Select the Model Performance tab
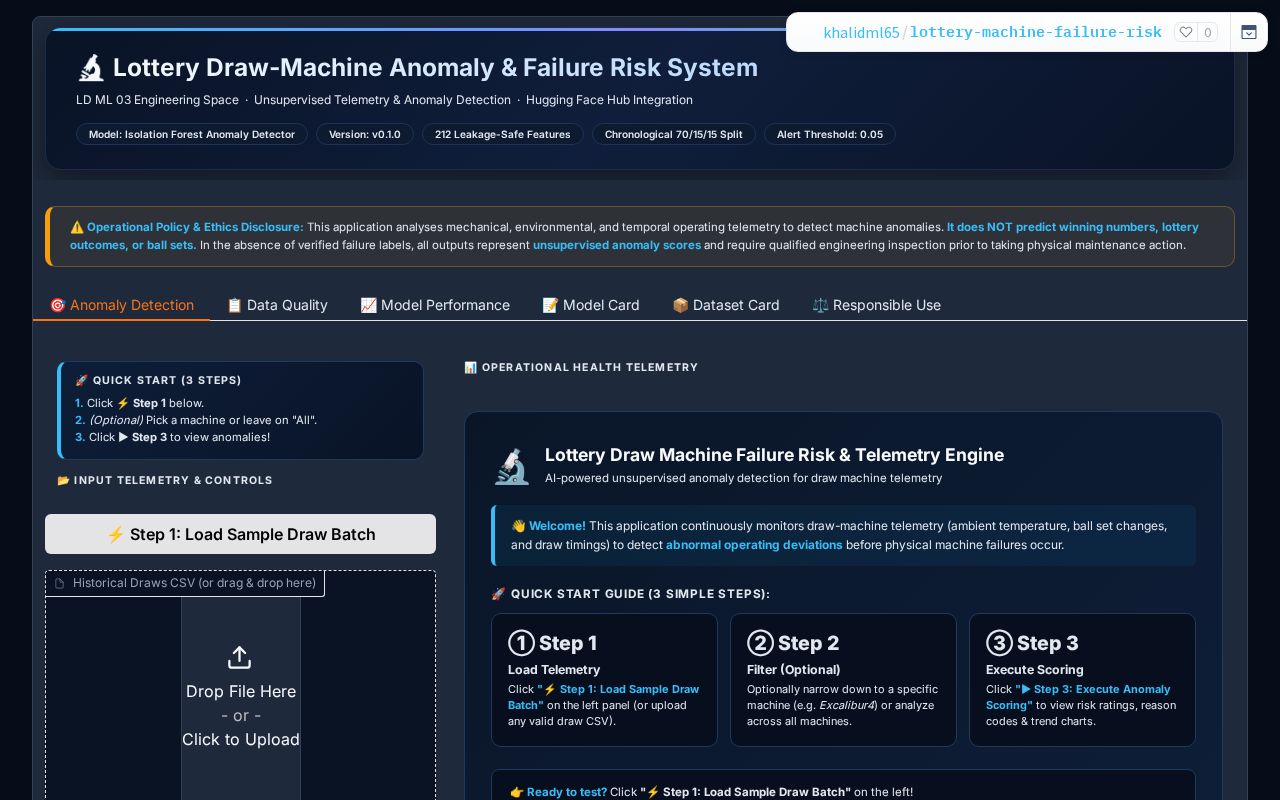1280x800 pixels. pyautogui.click(x=435, y=305)
